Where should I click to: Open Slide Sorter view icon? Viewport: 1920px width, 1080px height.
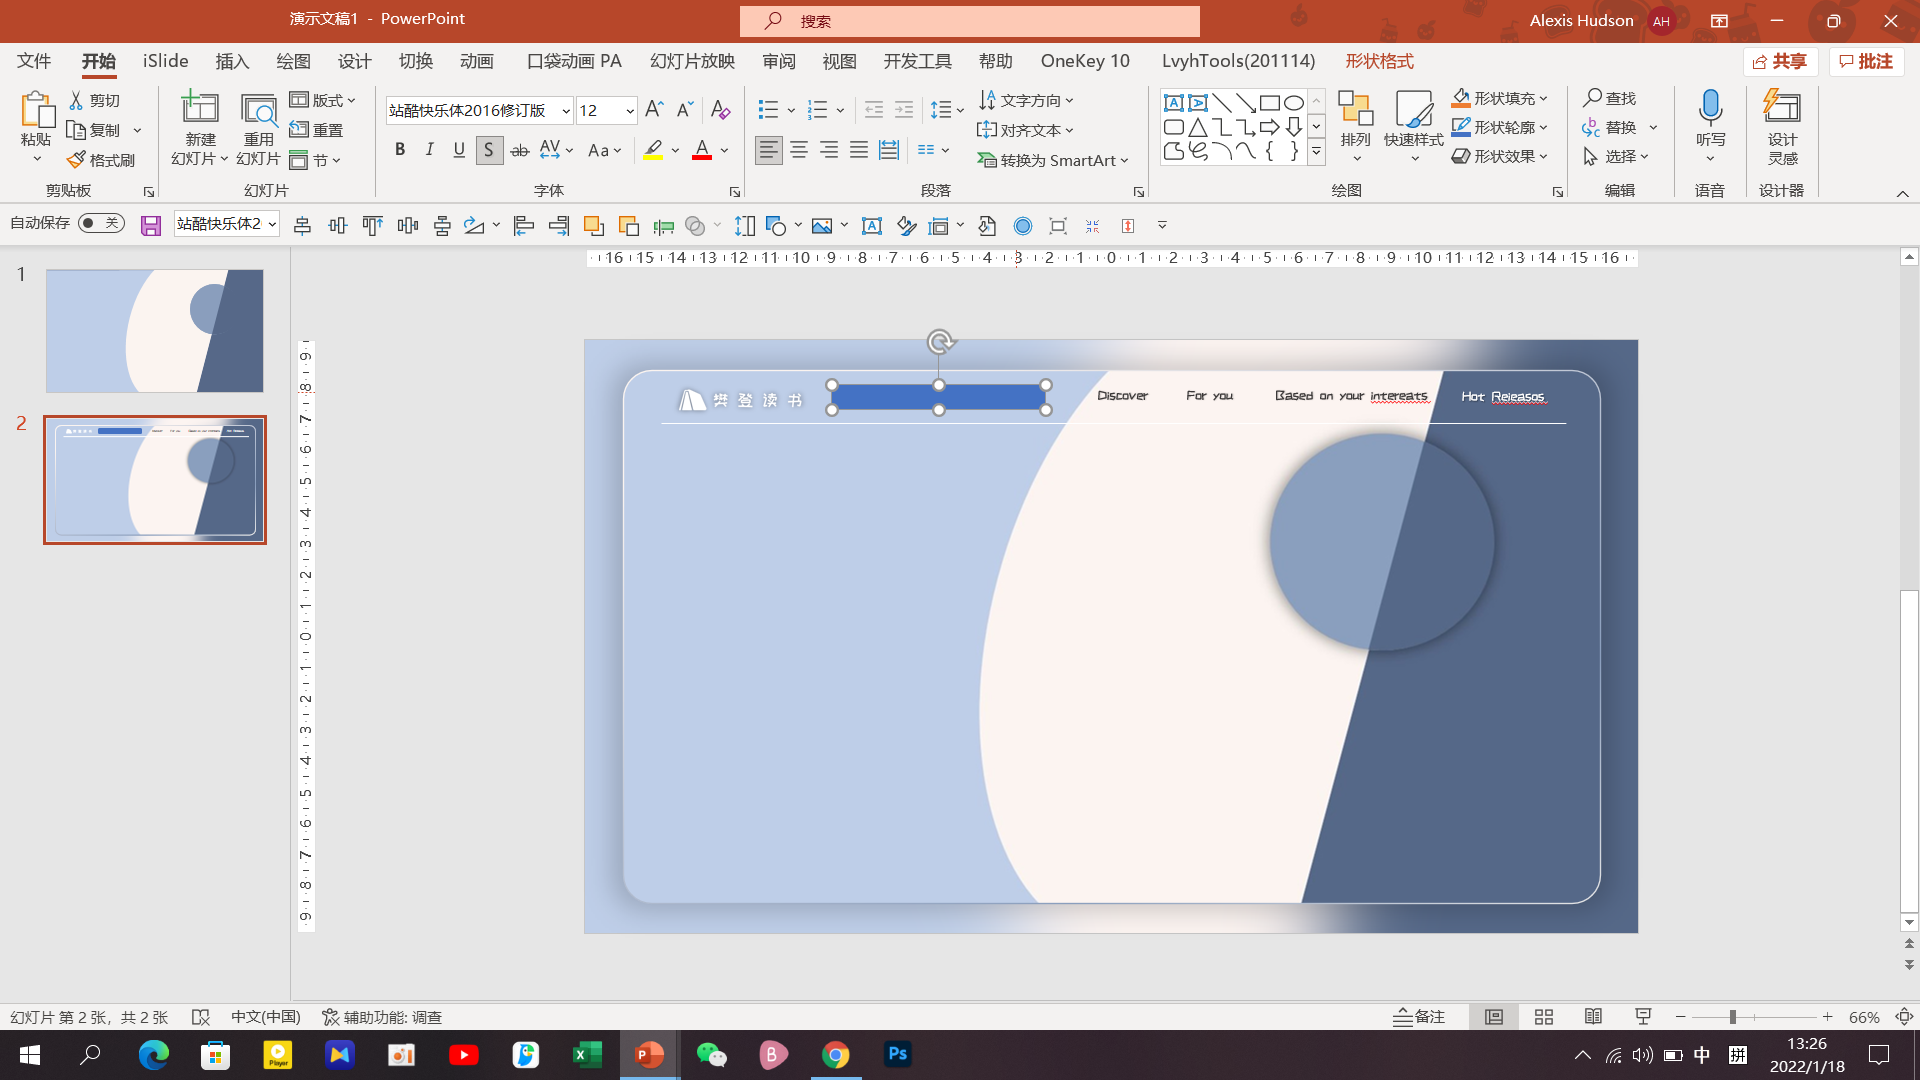pos(1543,1017)
